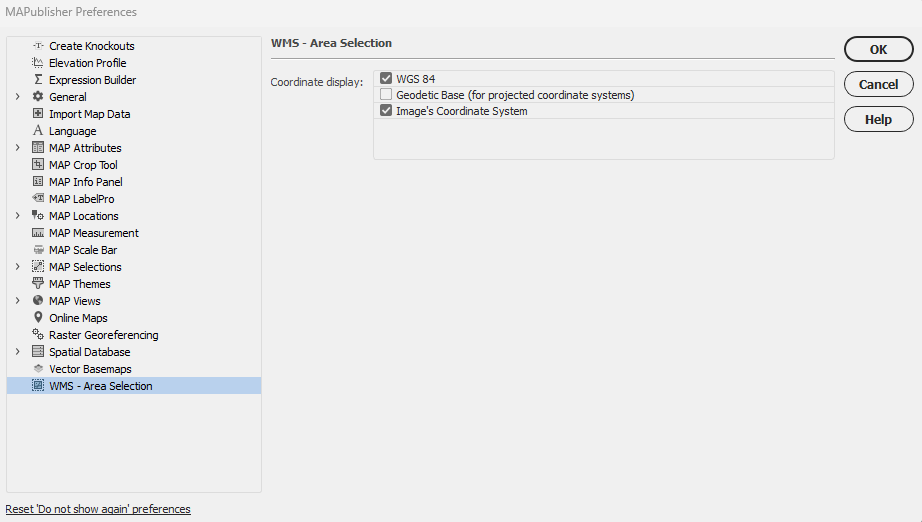Click the 'Coordinate display:' label
The width and height of the screenshot is (922, 522).
[317, 82]
